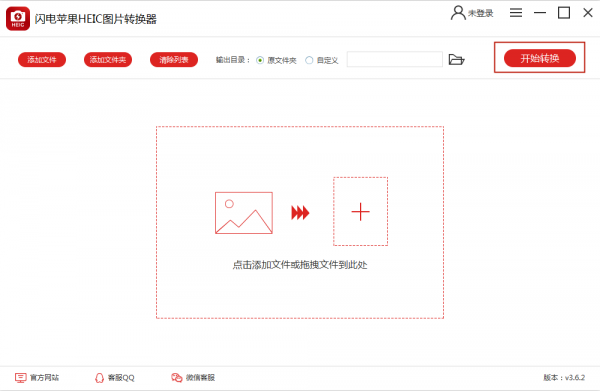Click the plus box to add files
Image resolution: width=600 pixels, height=391 pixels.
360,211
